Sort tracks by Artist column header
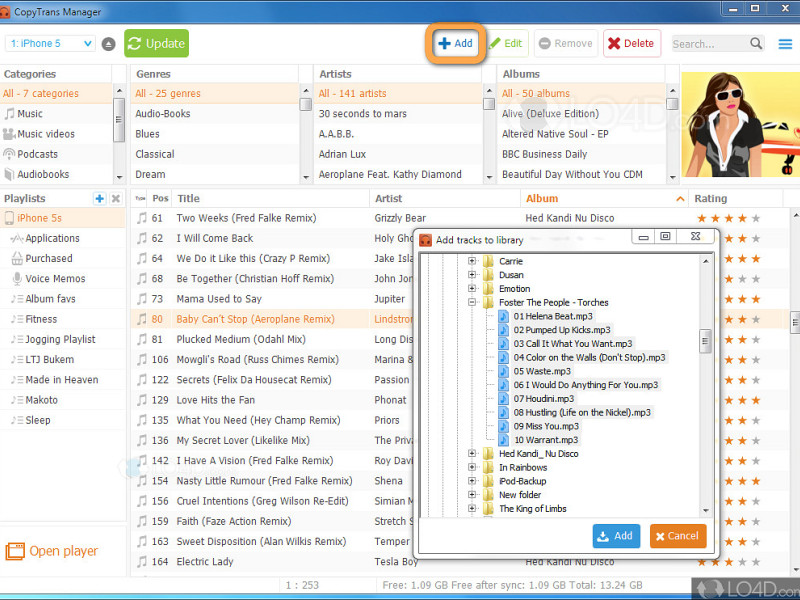The width and height of the screenshot is (800, 600). [444, 198]
